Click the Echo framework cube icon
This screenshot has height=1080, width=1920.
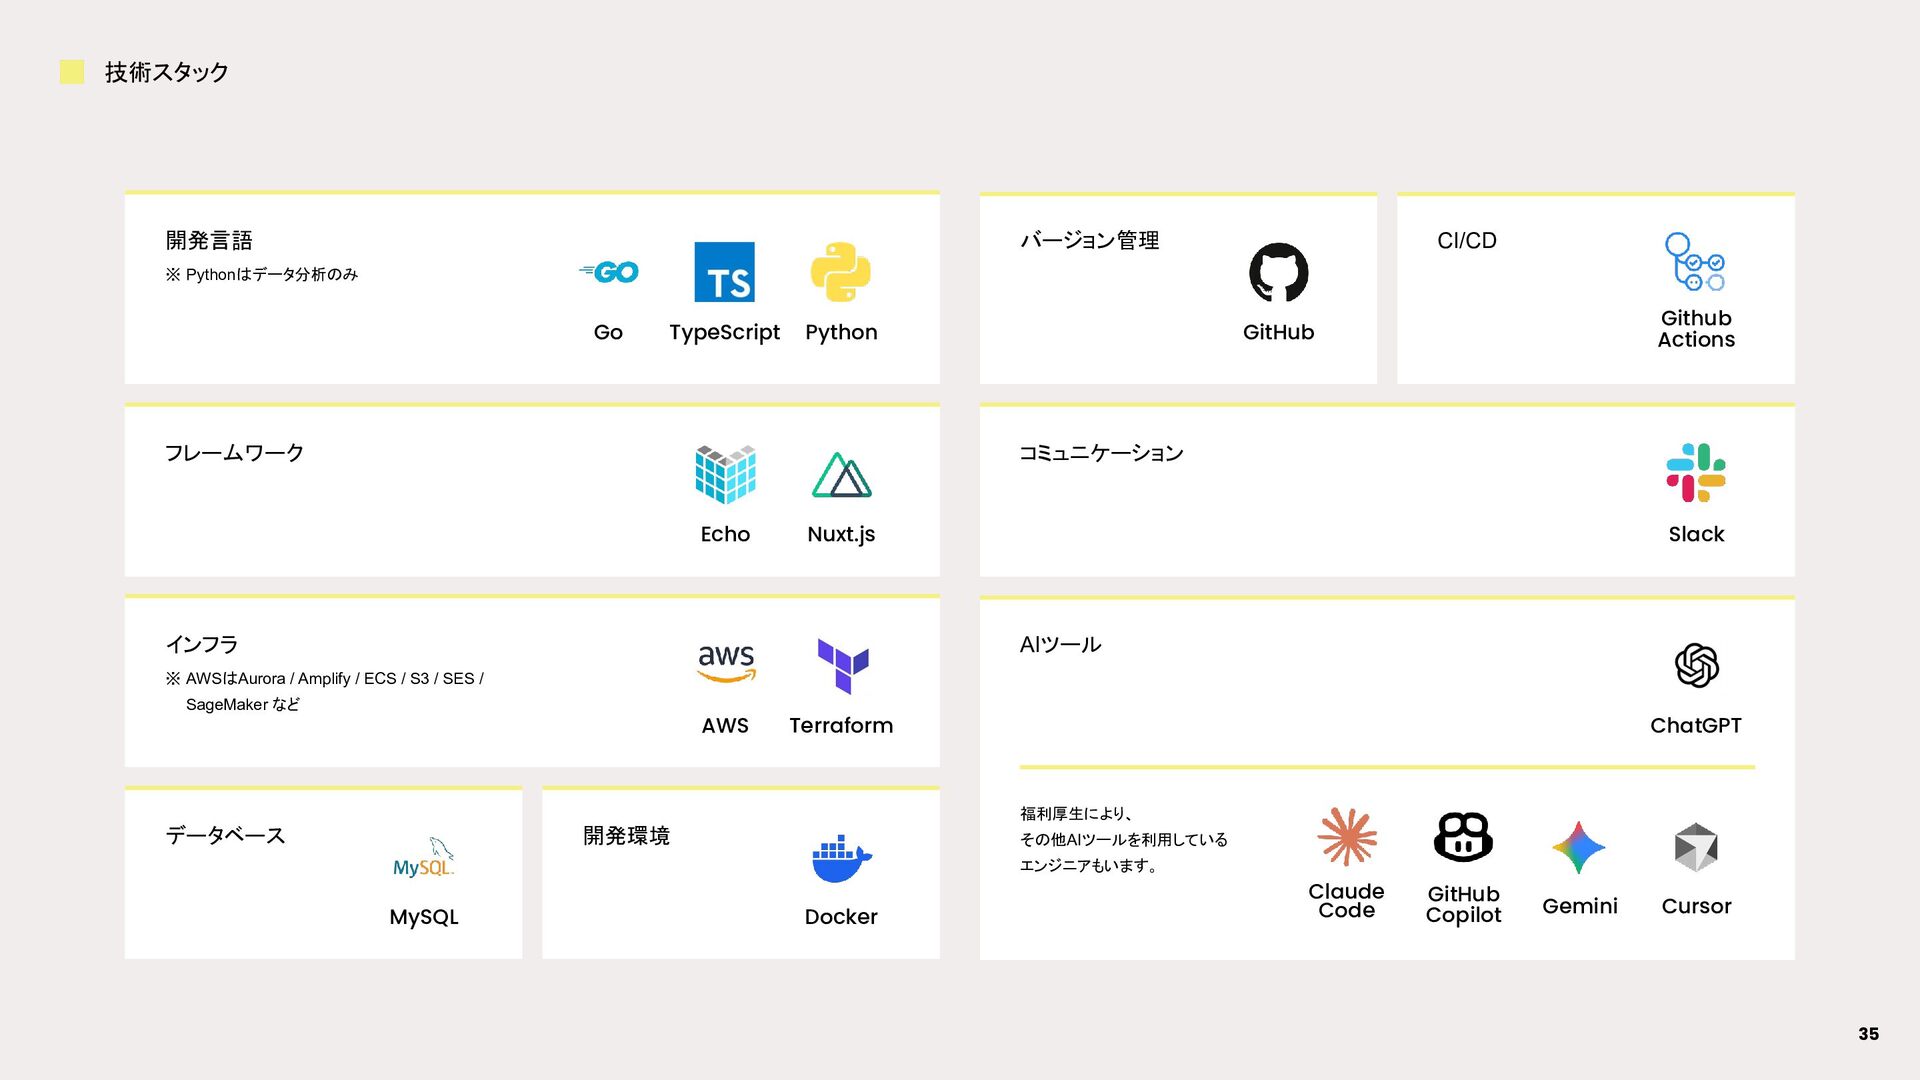(725, 474)
